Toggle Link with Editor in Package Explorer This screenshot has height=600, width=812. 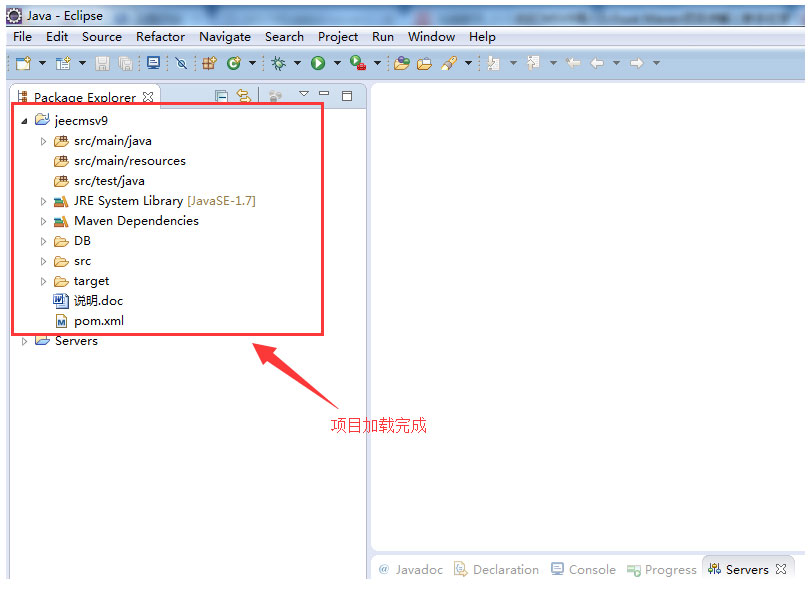[243, 96]
